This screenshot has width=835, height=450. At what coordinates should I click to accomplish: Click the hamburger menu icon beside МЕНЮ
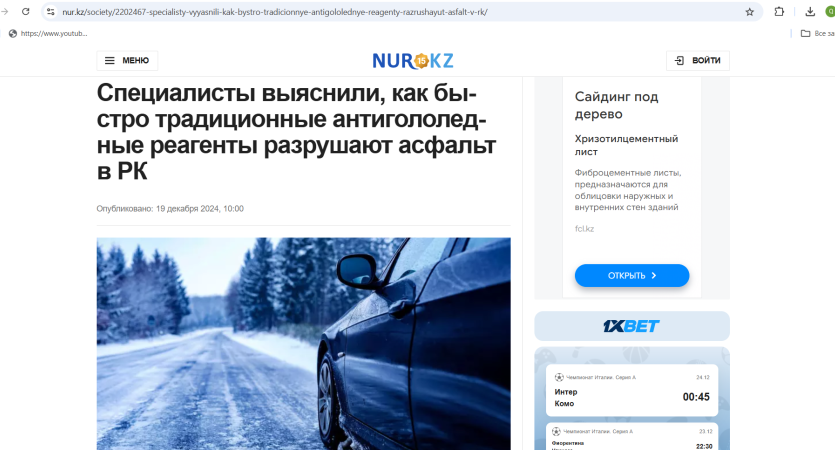pos(110,61)
